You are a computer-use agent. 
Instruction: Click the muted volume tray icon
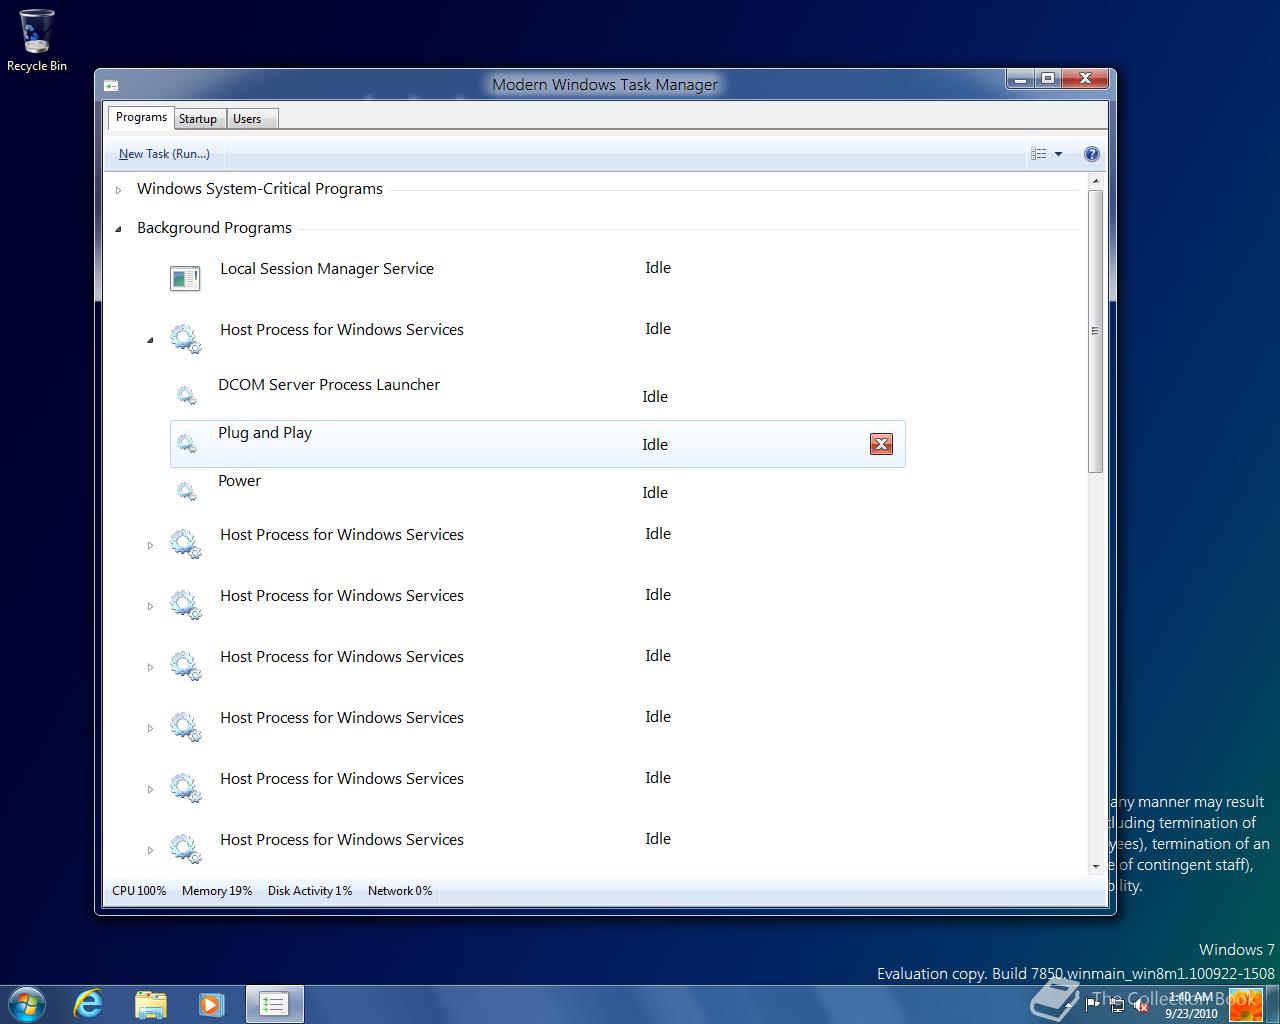(1140, 1007)
